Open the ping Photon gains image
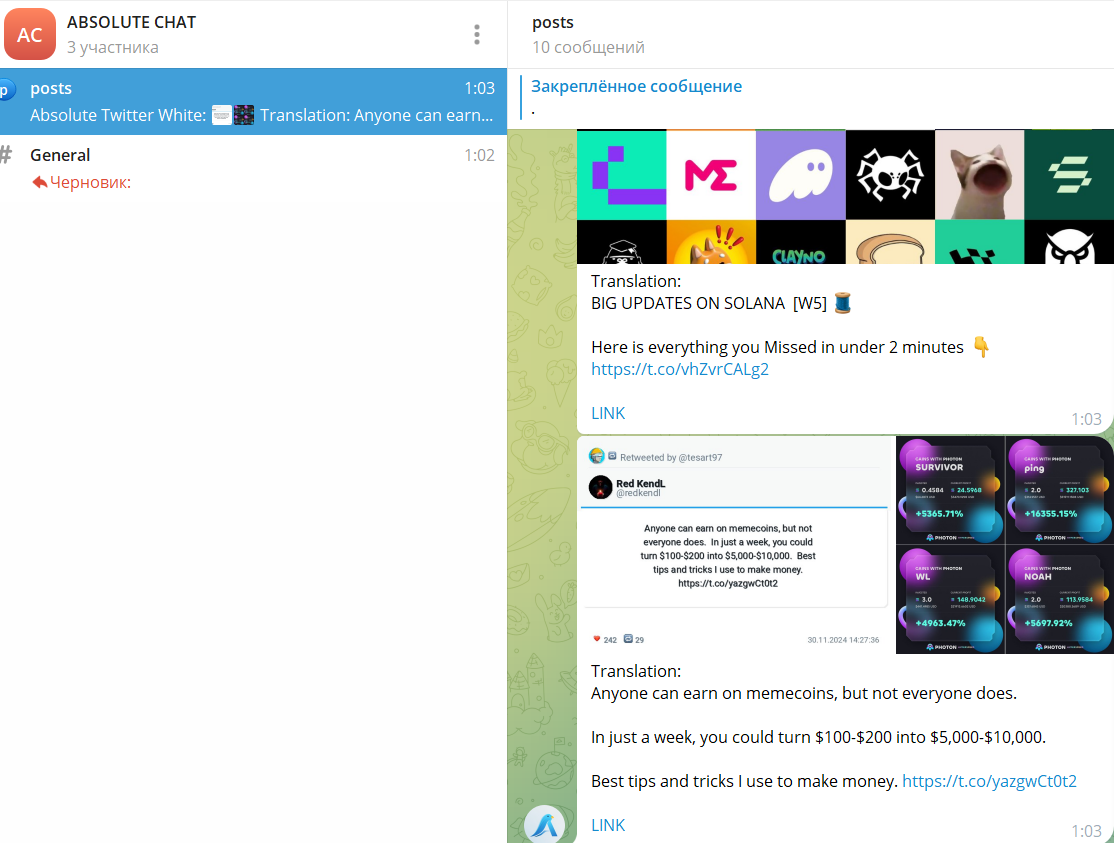Image resolution: width=1114 pixels, height=843 pixels. click(x=1058, y=490)
